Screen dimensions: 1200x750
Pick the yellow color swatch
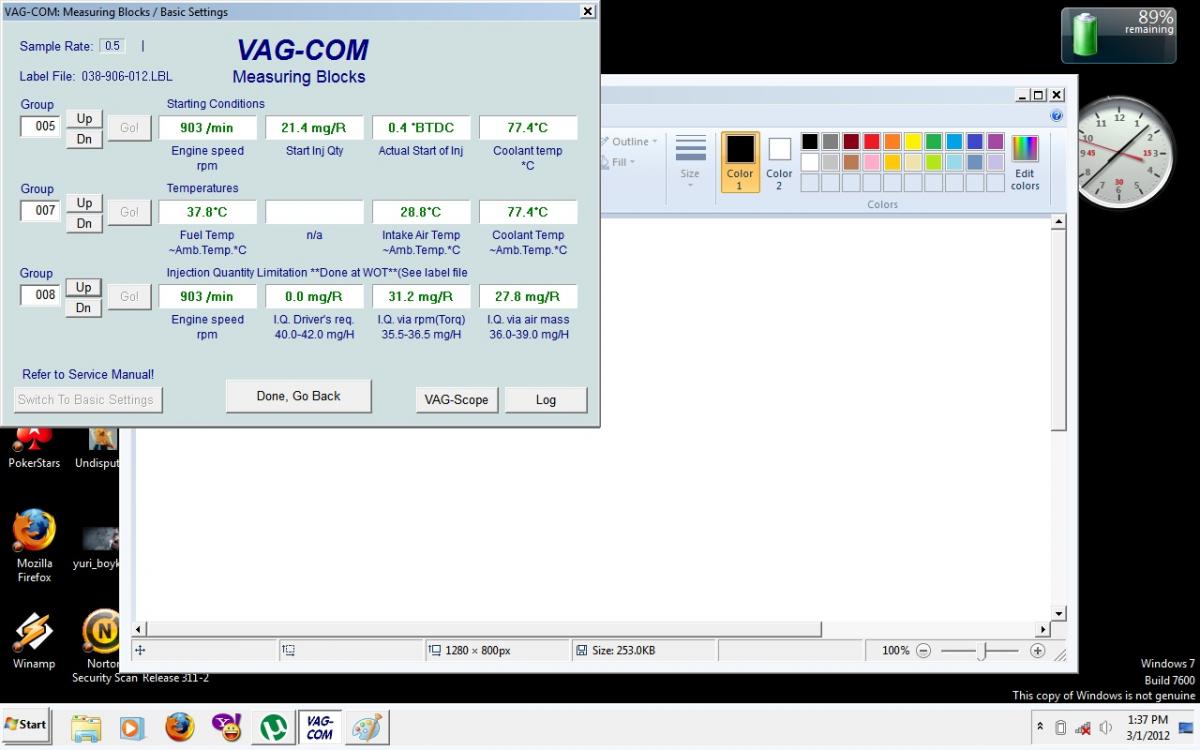point(913,141)
